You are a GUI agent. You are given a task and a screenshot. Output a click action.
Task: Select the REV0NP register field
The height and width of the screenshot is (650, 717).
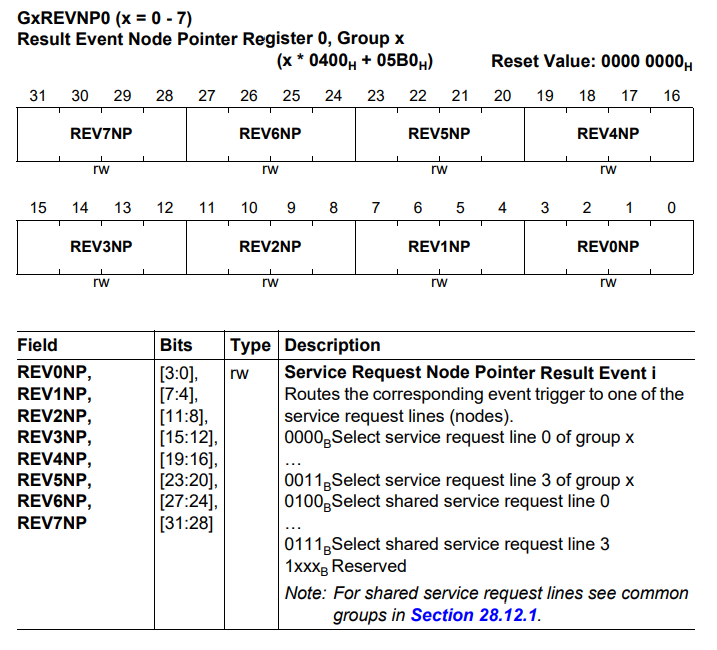pos(609,247)
